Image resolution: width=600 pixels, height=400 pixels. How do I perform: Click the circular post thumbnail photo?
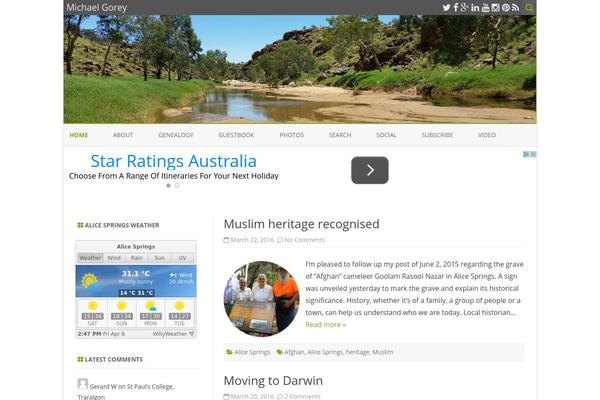(262, 299)
